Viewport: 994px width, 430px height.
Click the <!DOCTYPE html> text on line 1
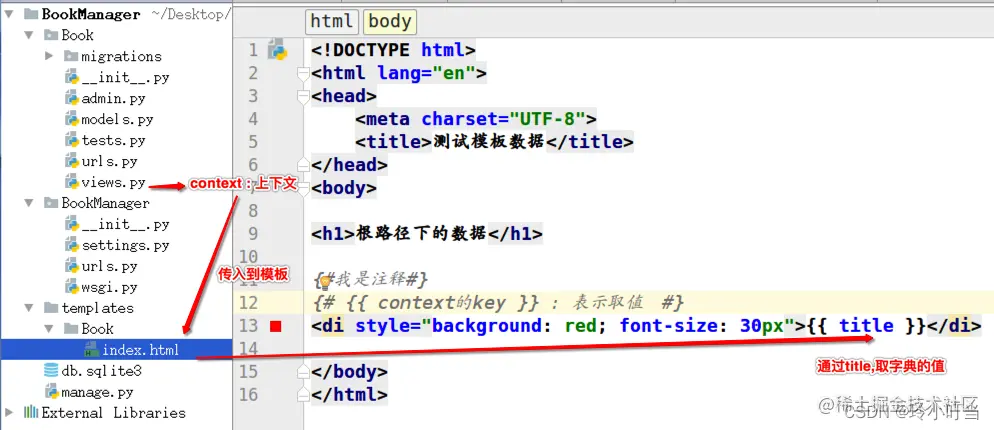click(393, 50)
